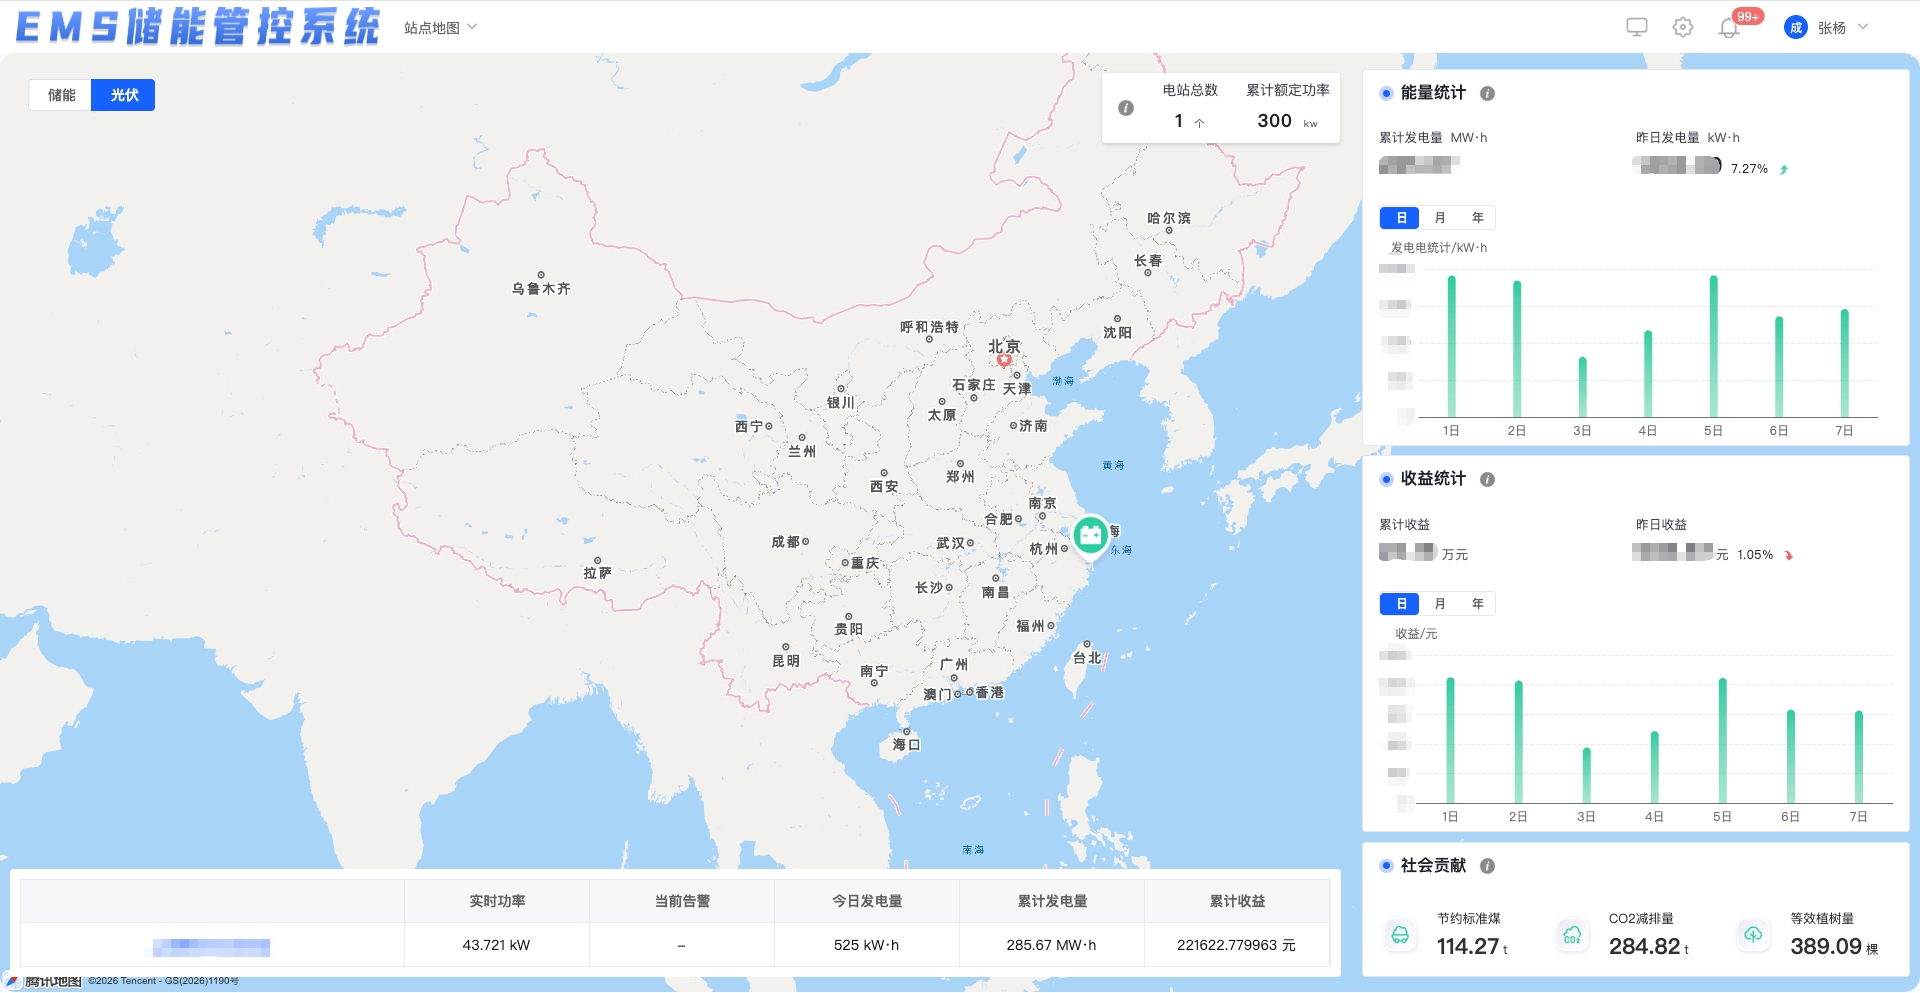The image size is (1920, 993).
Task: Click the info icon next to 收益统计
Action: click(1487, 479)
